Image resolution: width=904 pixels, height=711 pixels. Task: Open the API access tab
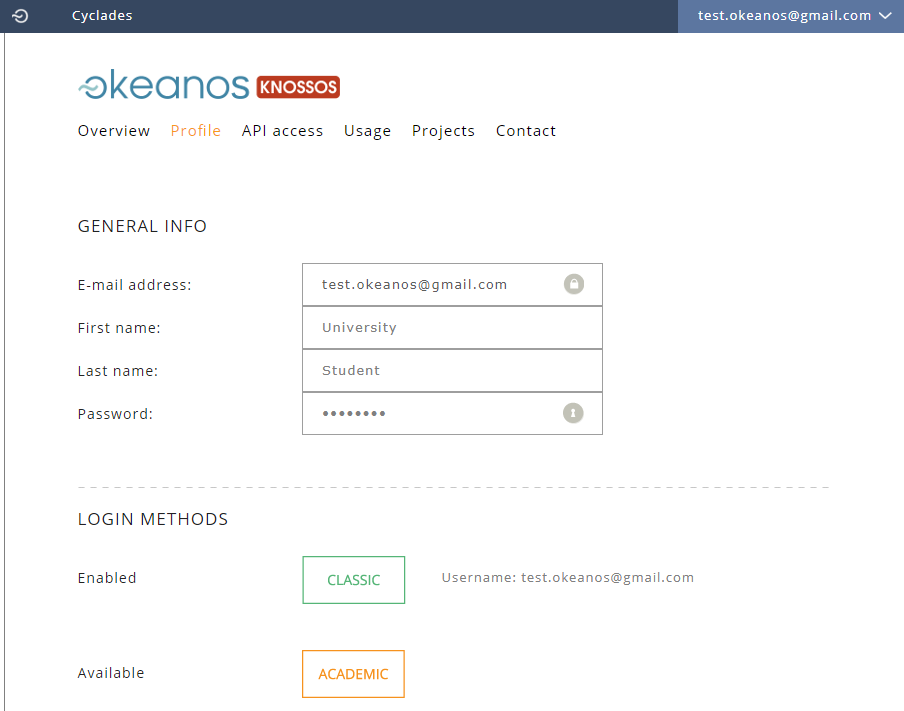[x=282, y=131]
